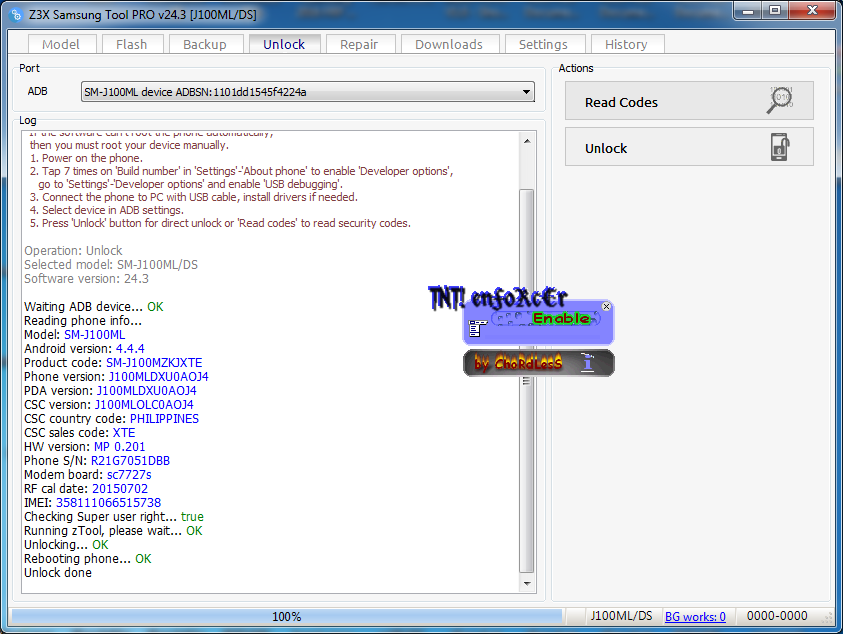Viewport: 843px width, 634px height.
Task: Open the Backup tab
Action: point(205,44)
